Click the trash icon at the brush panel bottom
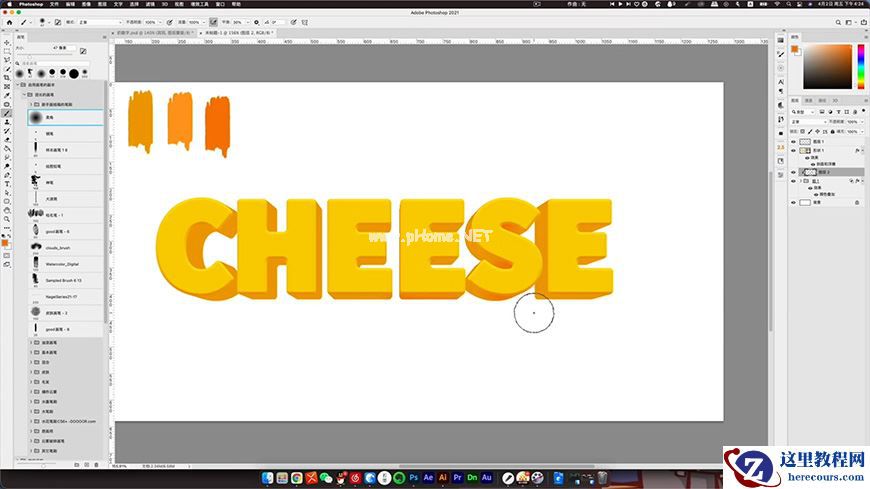The height and width of the screenshot is (489, 870). pos(97,465)
